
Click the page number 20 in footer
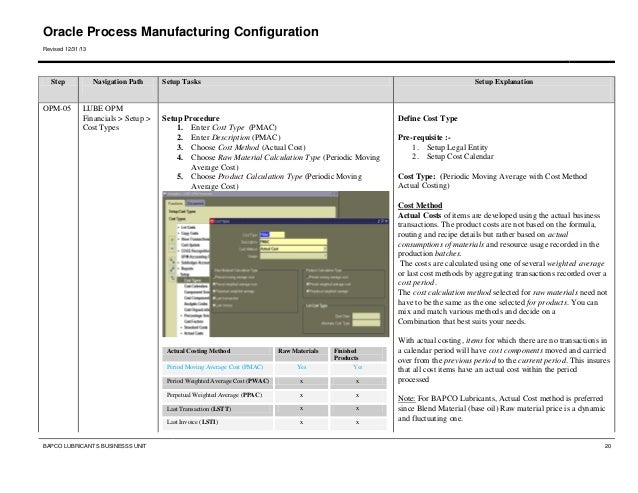(x=608, y=446)
